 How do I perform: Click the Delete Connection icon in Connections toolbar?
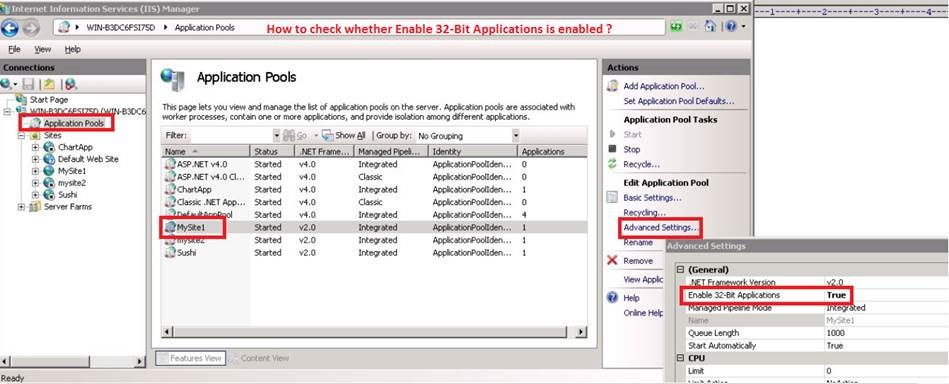70,84
